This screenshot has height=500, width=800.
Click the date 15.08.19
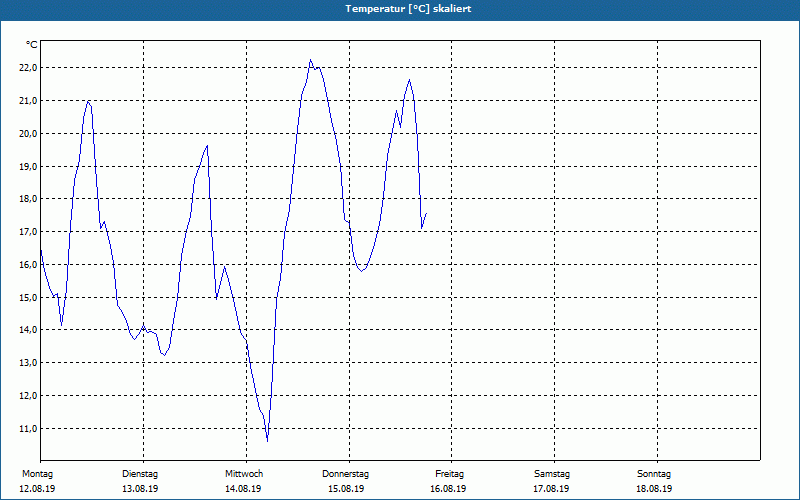coord(346,489)
